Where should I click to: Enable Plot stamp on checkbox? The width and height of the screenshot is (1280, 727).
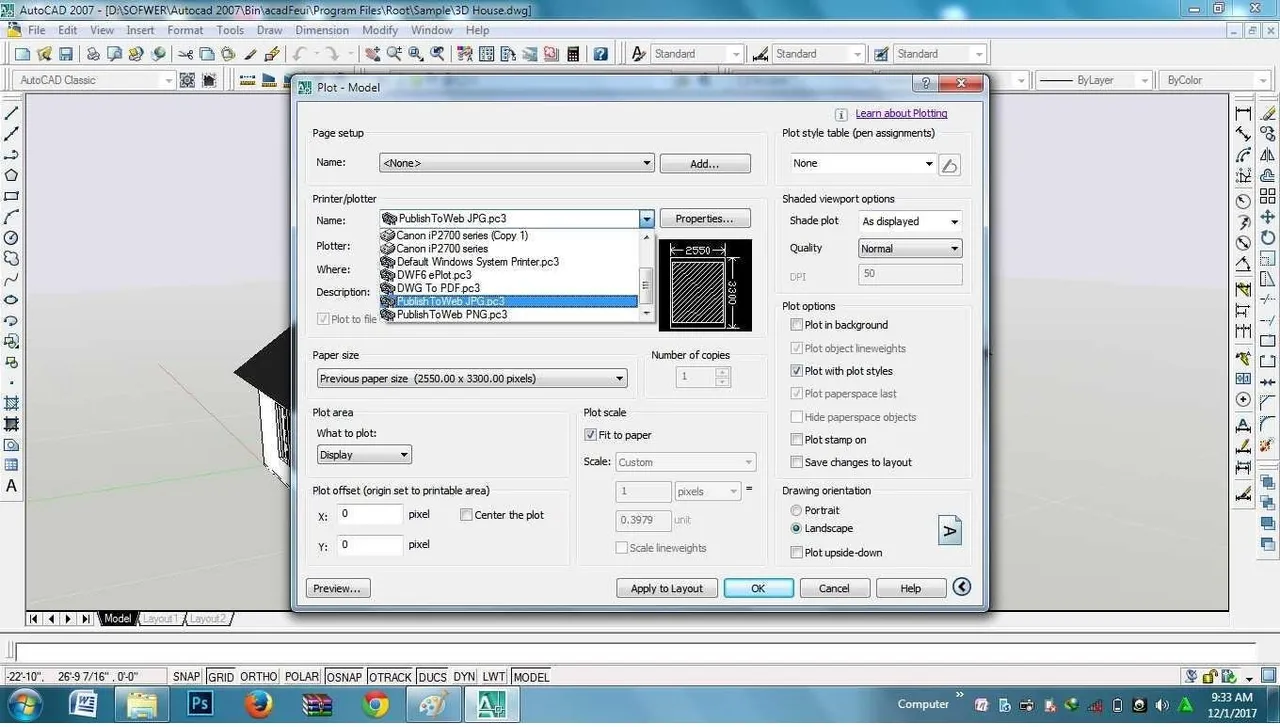click(x=797, y=440)
